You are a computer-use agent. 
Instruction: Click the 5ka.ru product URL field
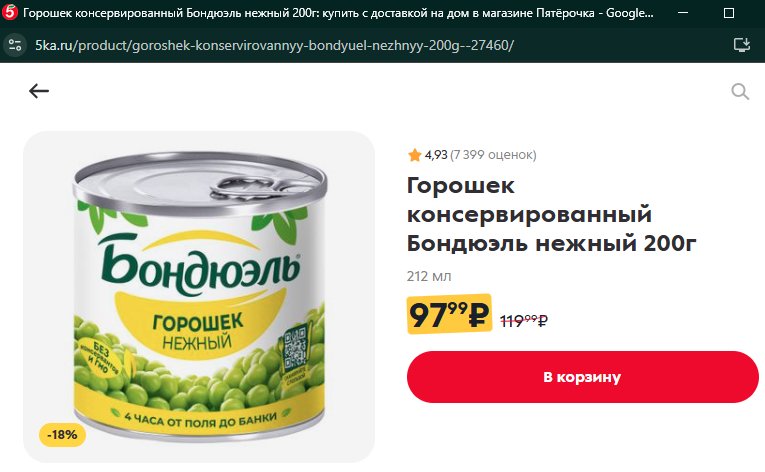coord(274,45)
